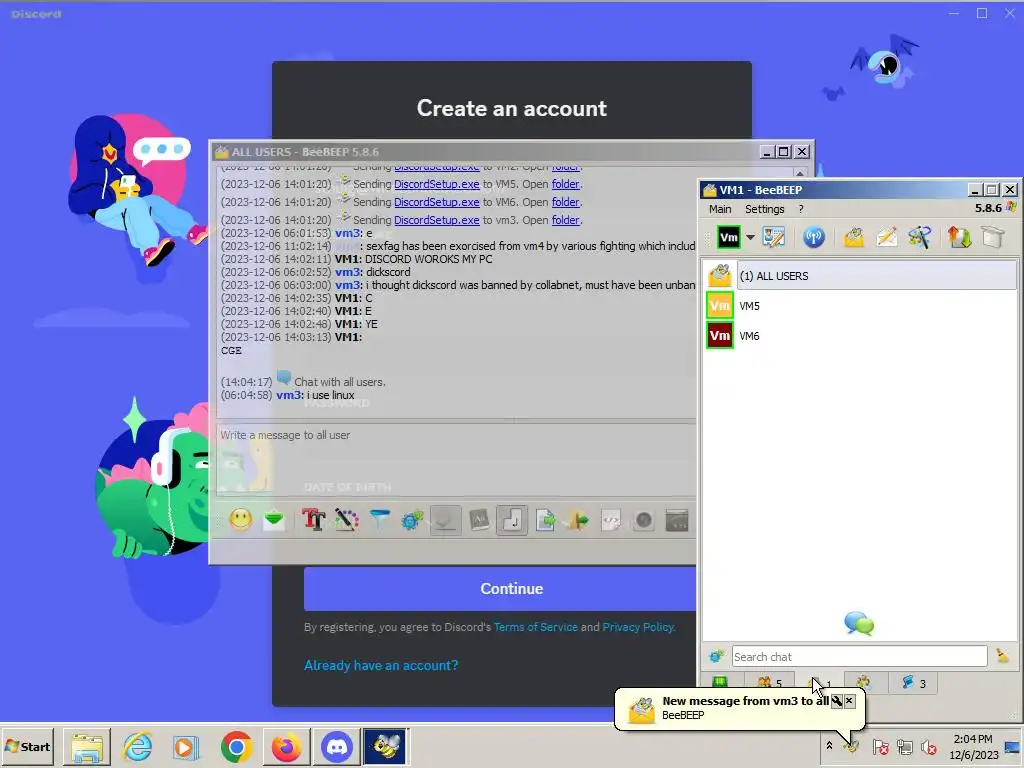Select the (1) ALL USERS chat row

[x=861, y=276]
